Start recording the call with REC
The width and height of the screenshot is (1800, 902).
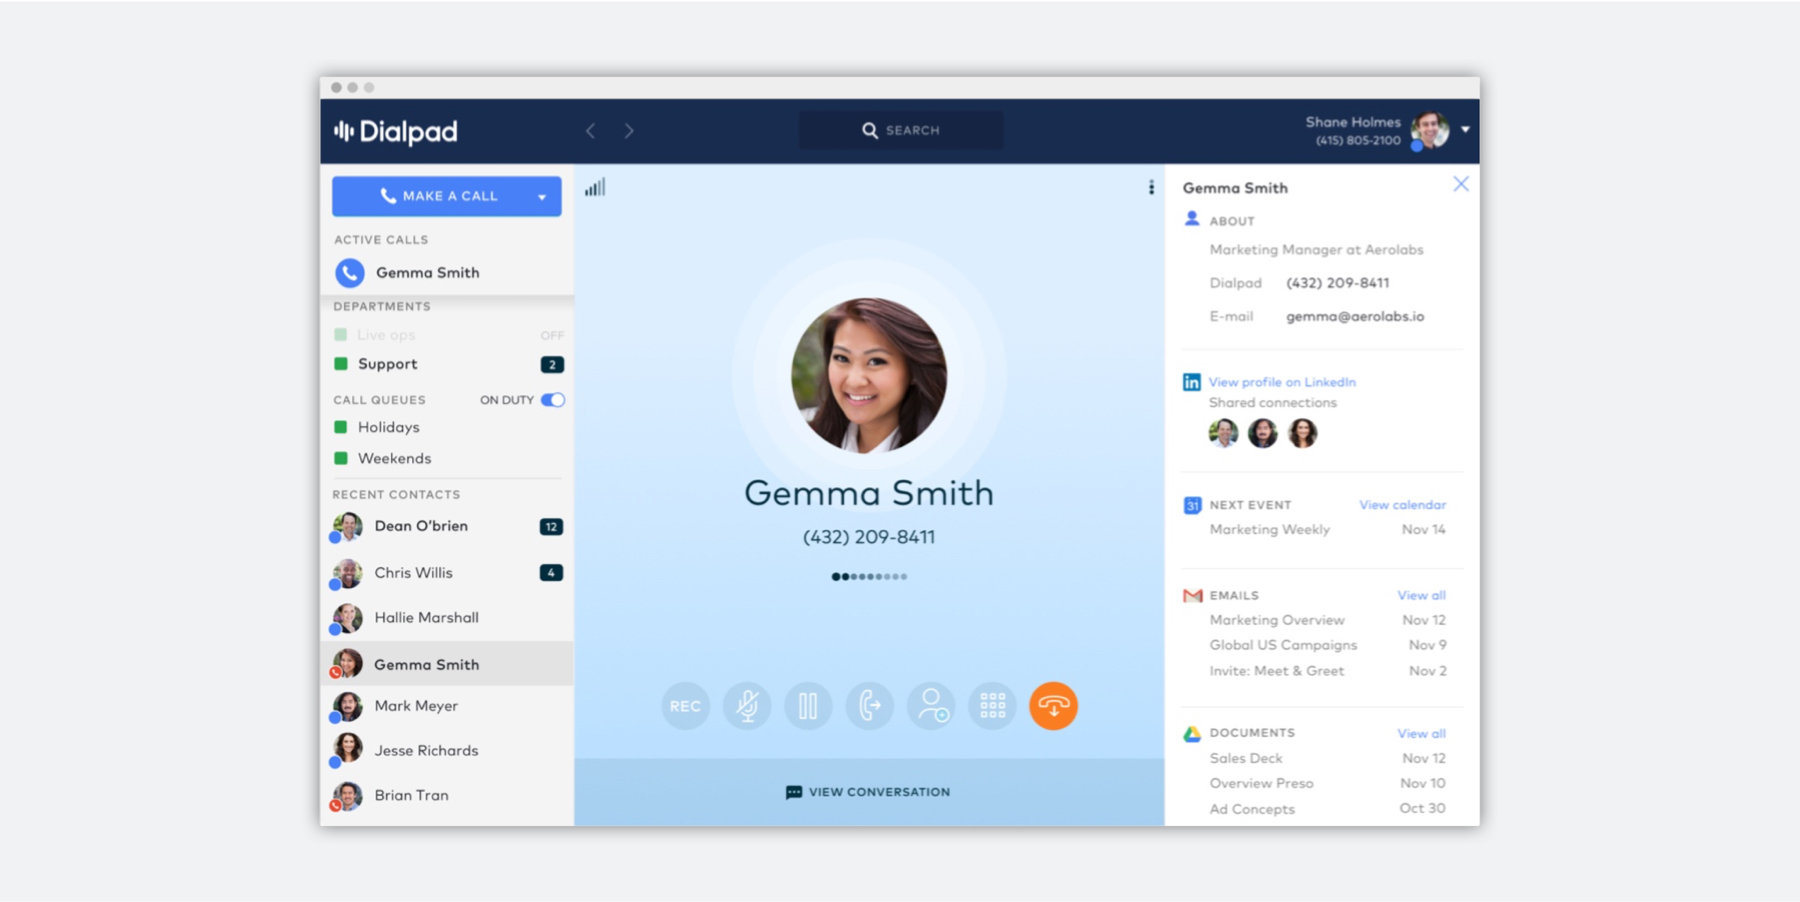pyautogui.click(x=685, y=706)
